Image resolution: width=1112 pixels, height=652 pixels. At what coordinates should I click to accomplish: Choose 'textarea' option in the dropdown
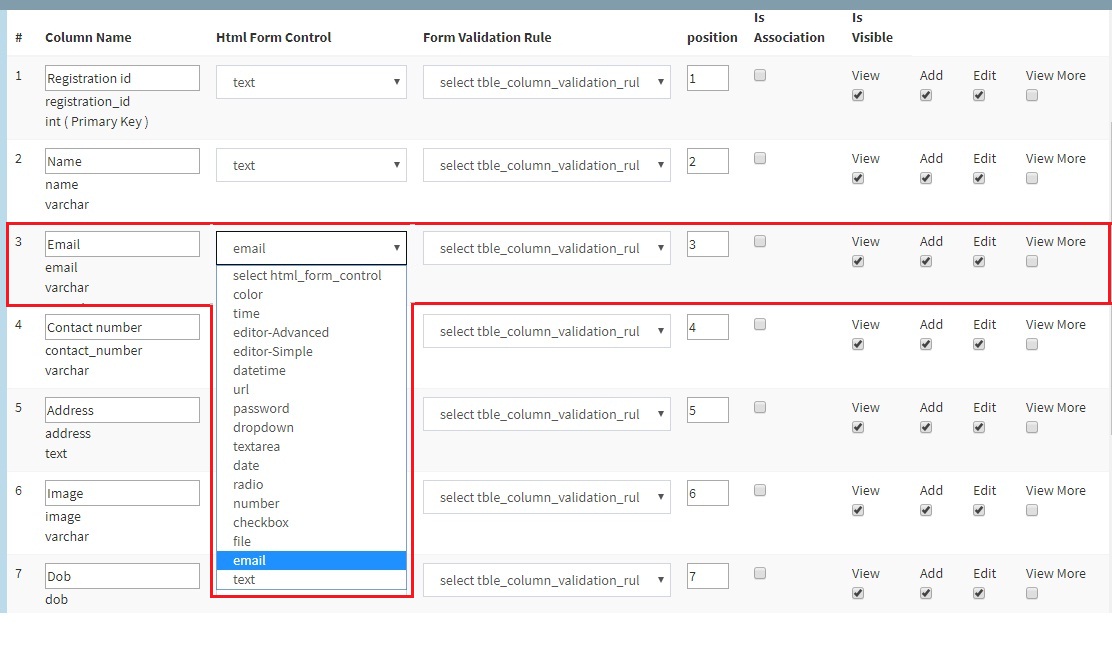tap(256, 446)
